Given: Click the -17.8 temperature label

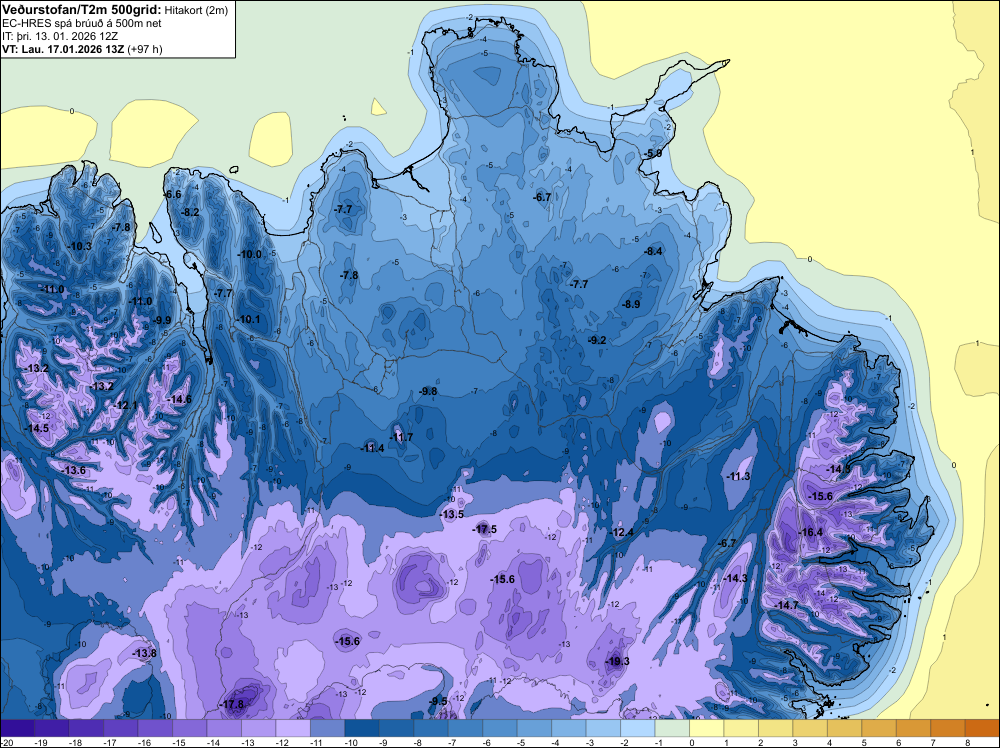Looking at the screenshot, I should click(x=232, y=705).
